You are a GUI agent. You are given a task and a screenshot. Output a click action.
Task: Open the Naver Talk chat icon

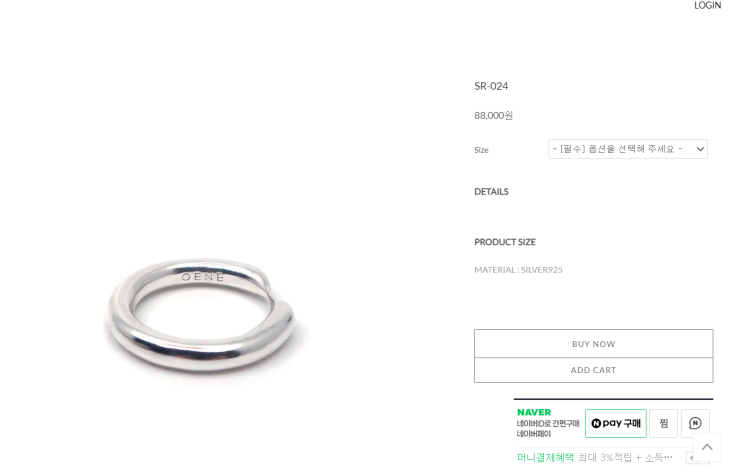click(x=695, y=423)
